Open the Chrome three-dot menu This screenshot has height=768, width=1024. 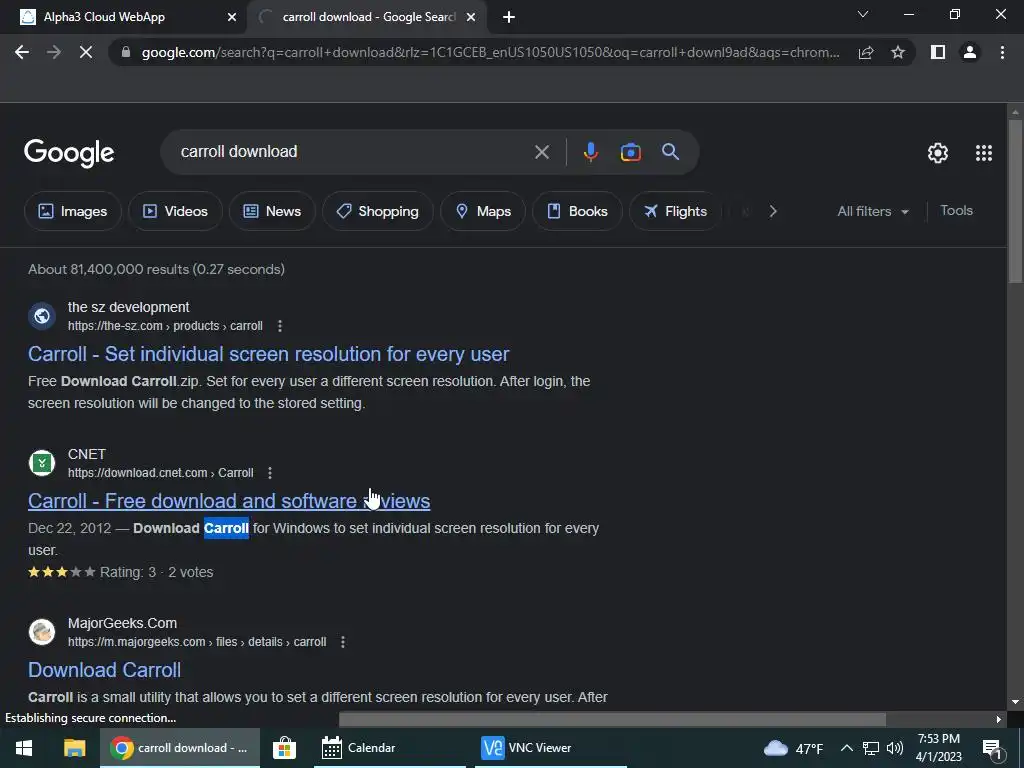(1002, 52)
